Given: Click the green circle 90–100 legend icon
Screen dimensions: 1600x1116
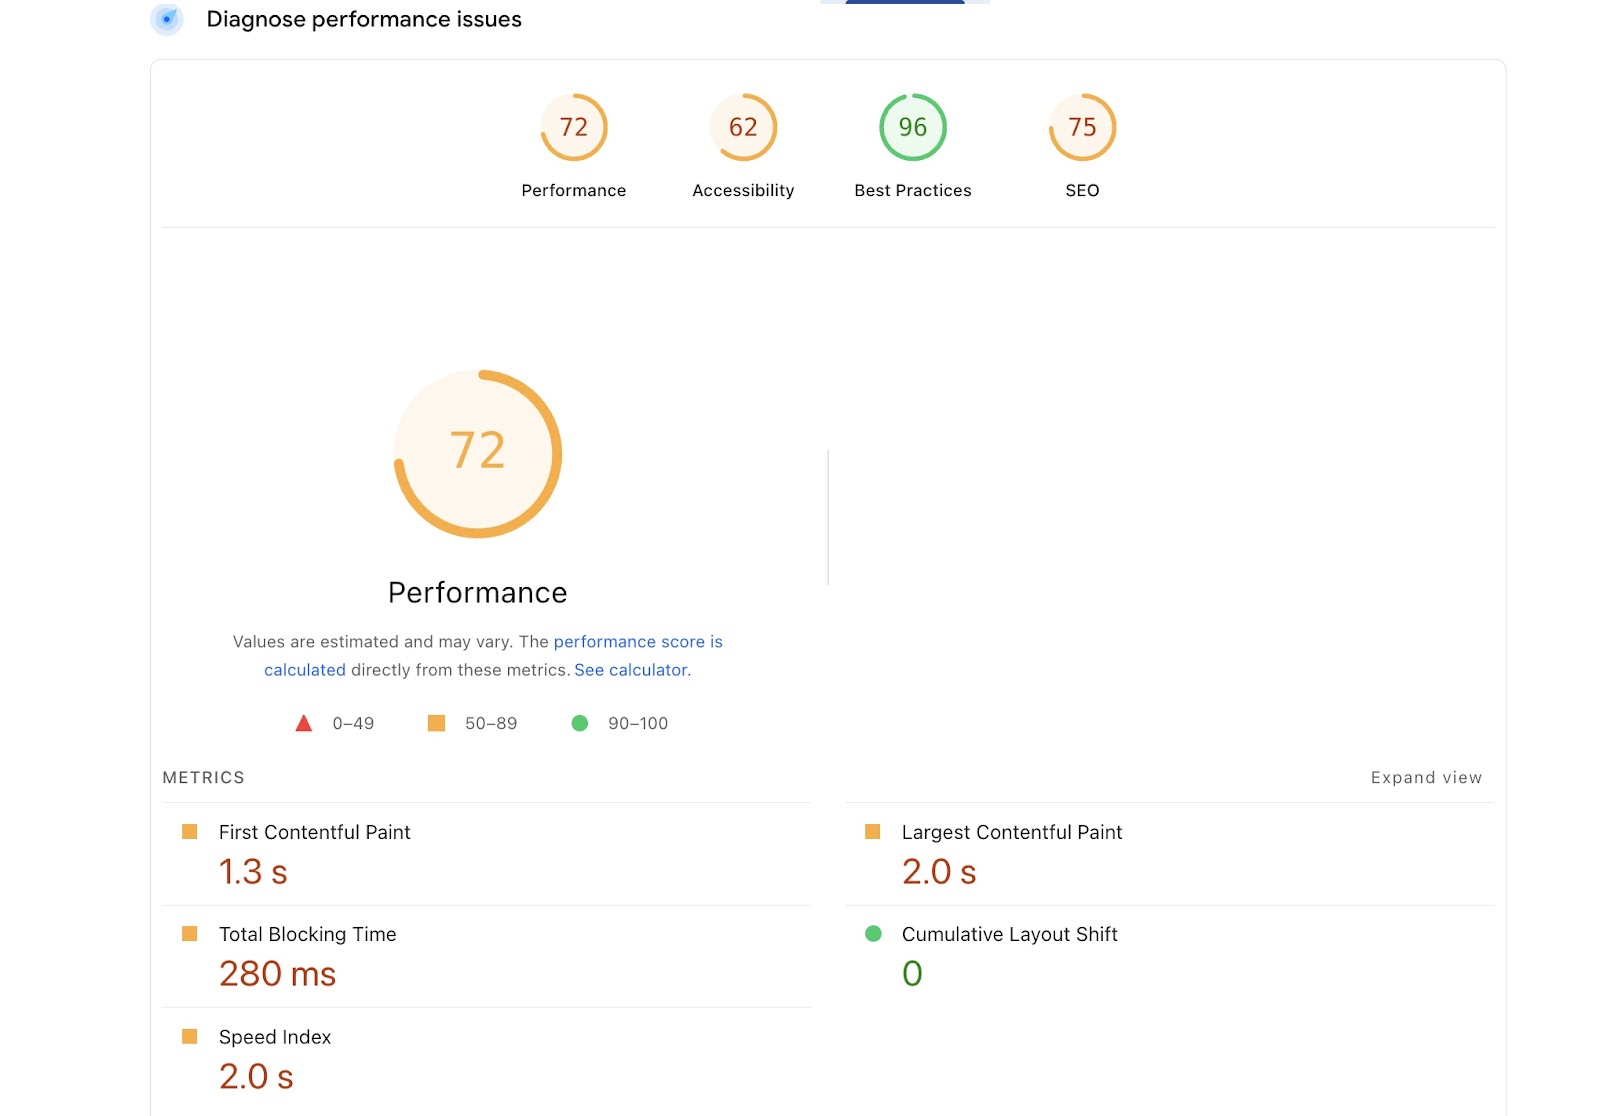Looking at the screenshot, I should pyautogui.click(x=579, y=723).
